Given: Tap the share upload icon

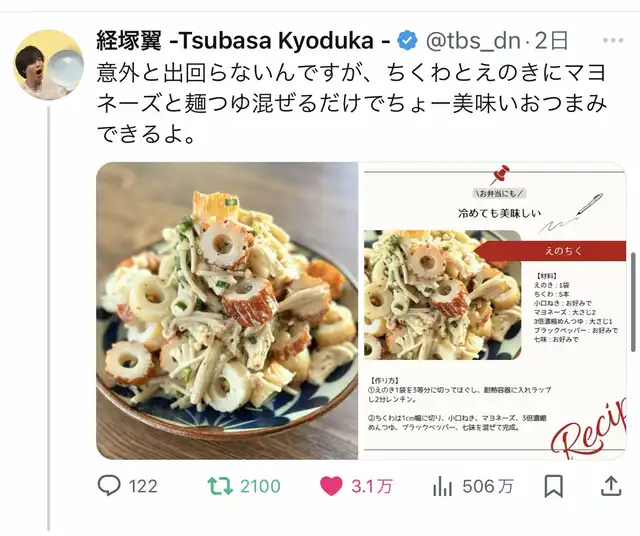Looking at the screenshot, I should pos(611,486).
